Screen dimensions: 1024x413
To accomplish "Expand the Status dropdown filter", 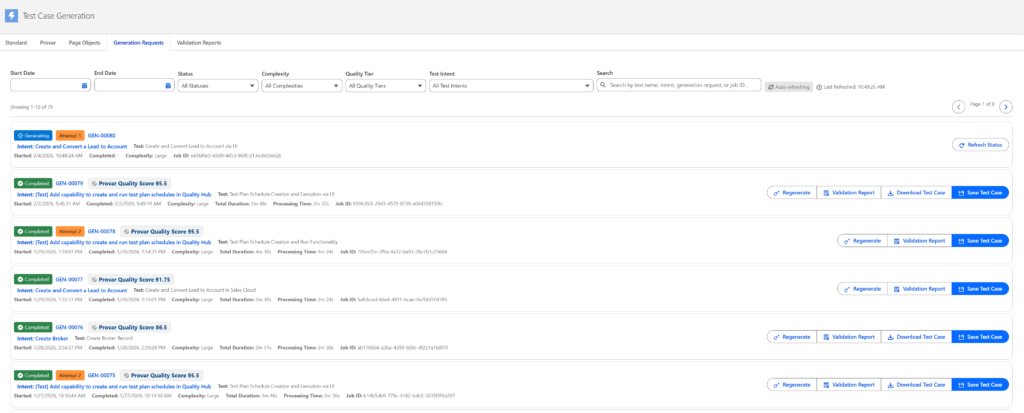I will [217, 86].
